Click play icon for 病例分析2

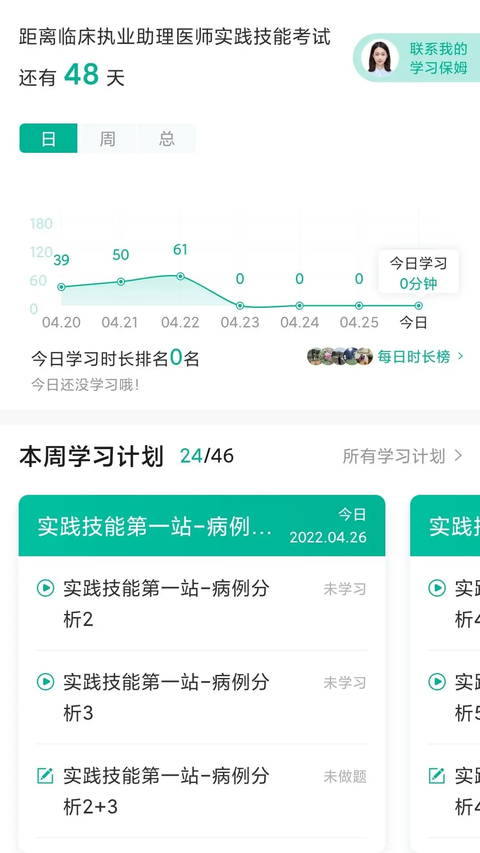[45, 588]
